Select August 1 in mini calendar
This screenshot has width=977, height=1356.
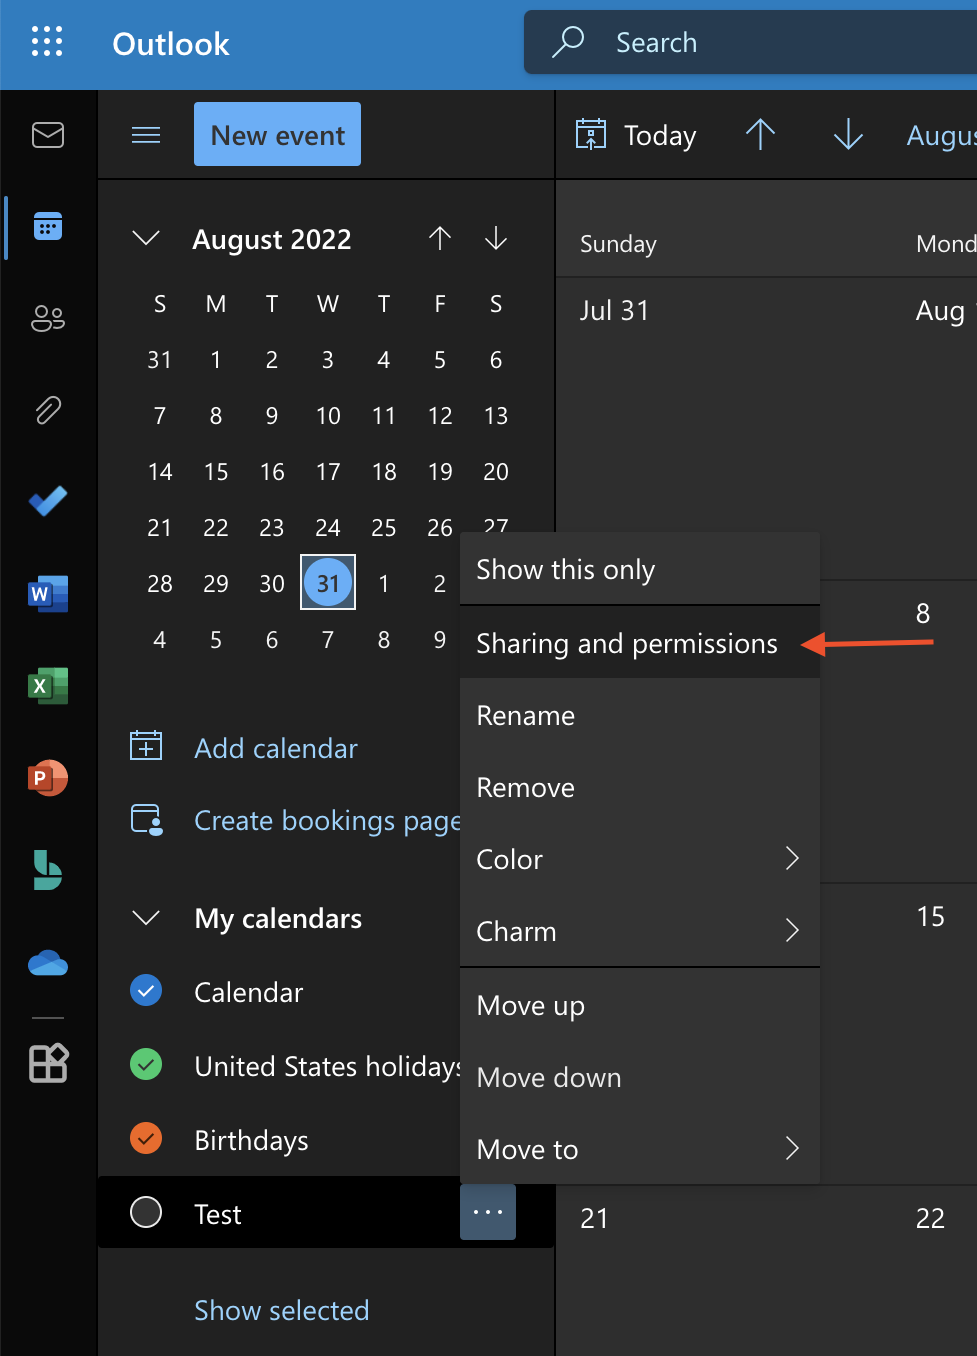216,359
